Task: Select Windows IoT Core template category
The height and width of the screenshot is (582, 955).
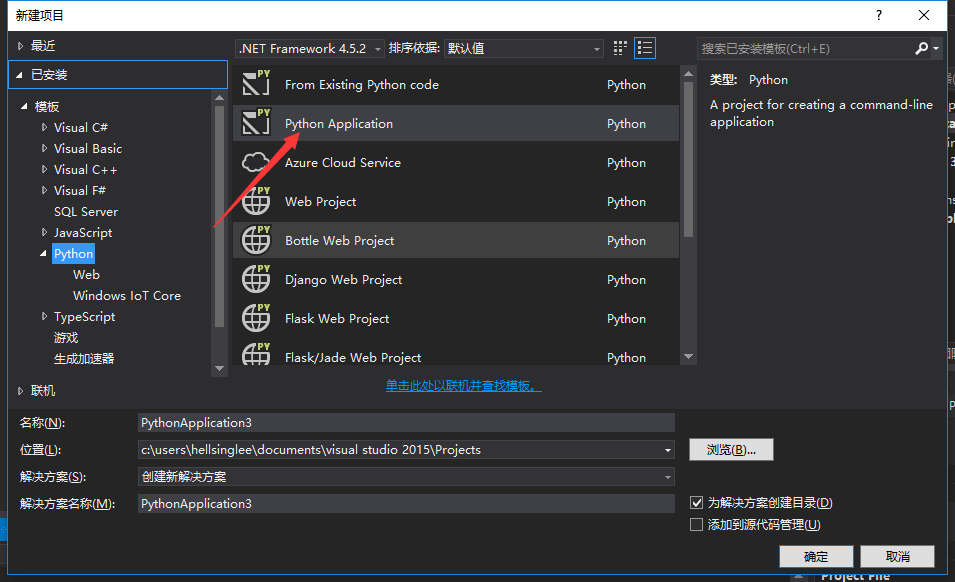Action: pos(127,296)
